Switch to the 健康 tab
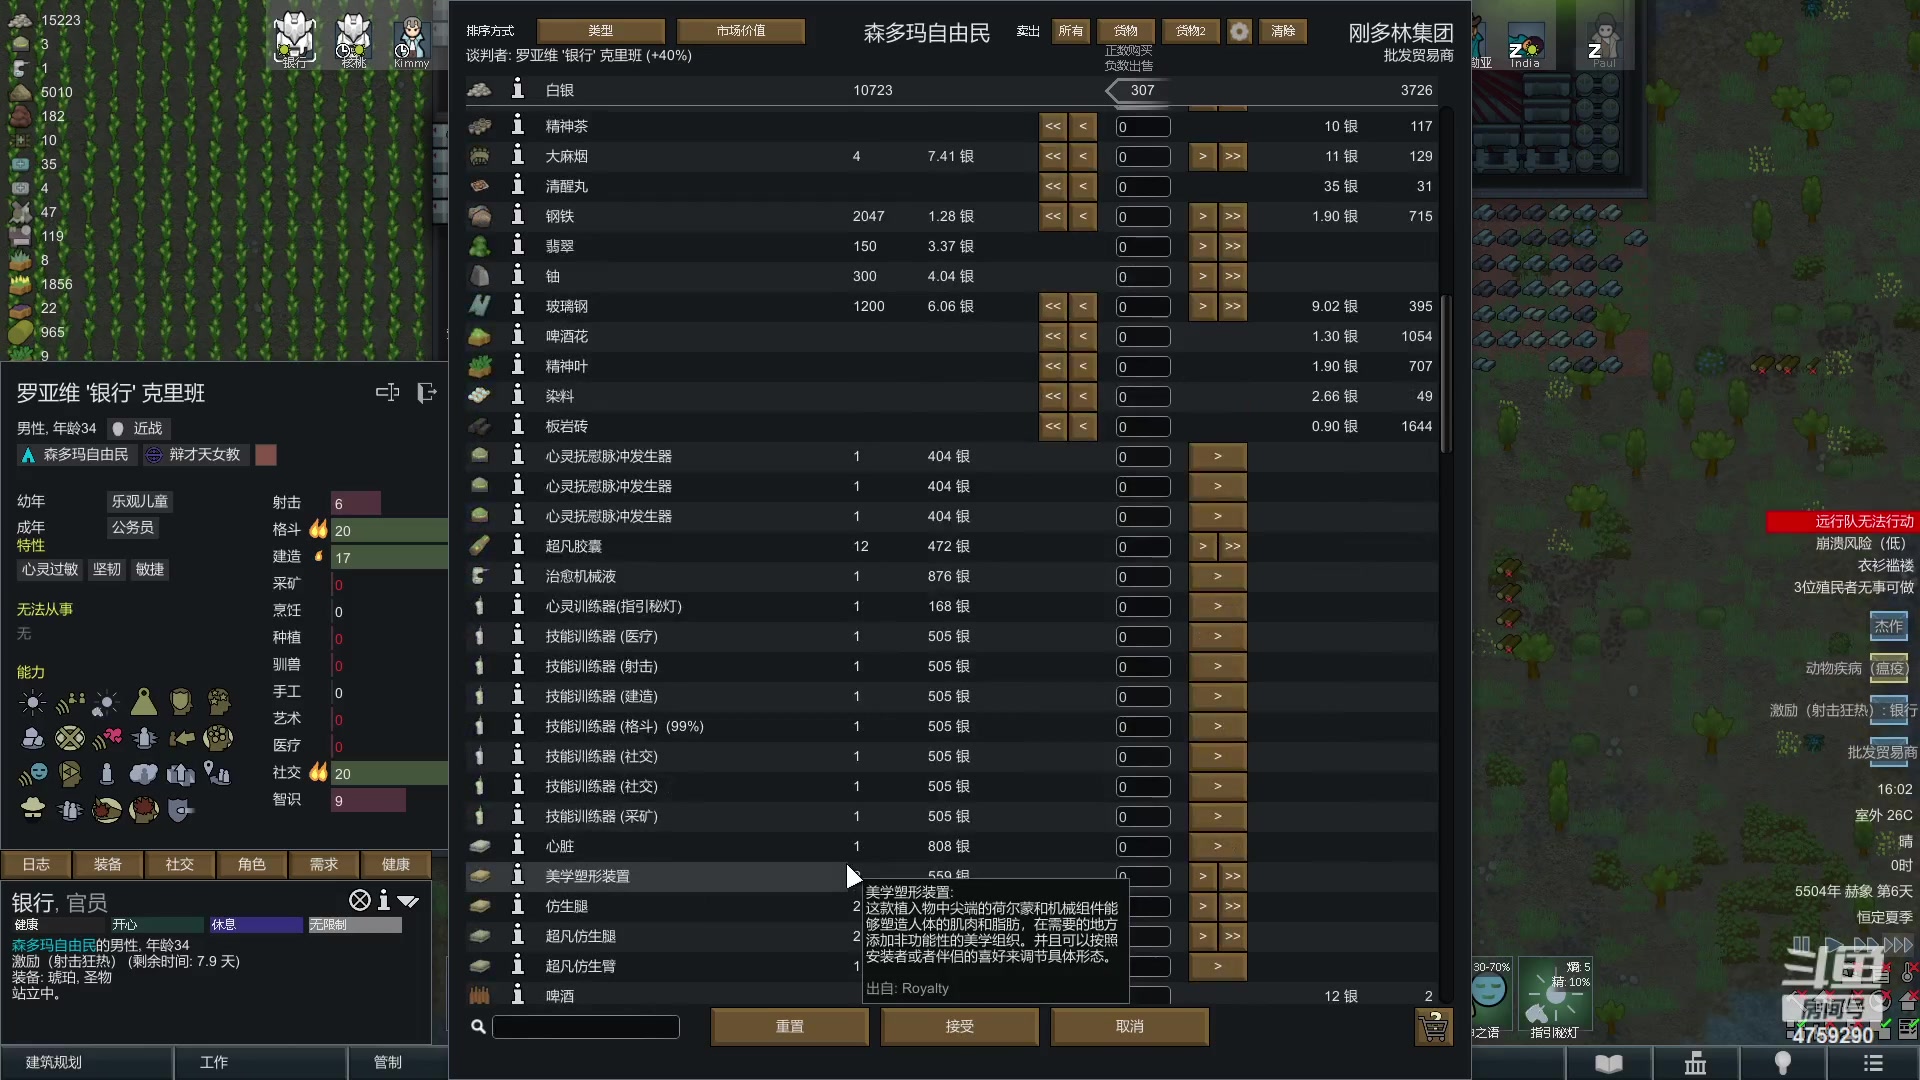1920x1080 pixels. tap(396, 864)
